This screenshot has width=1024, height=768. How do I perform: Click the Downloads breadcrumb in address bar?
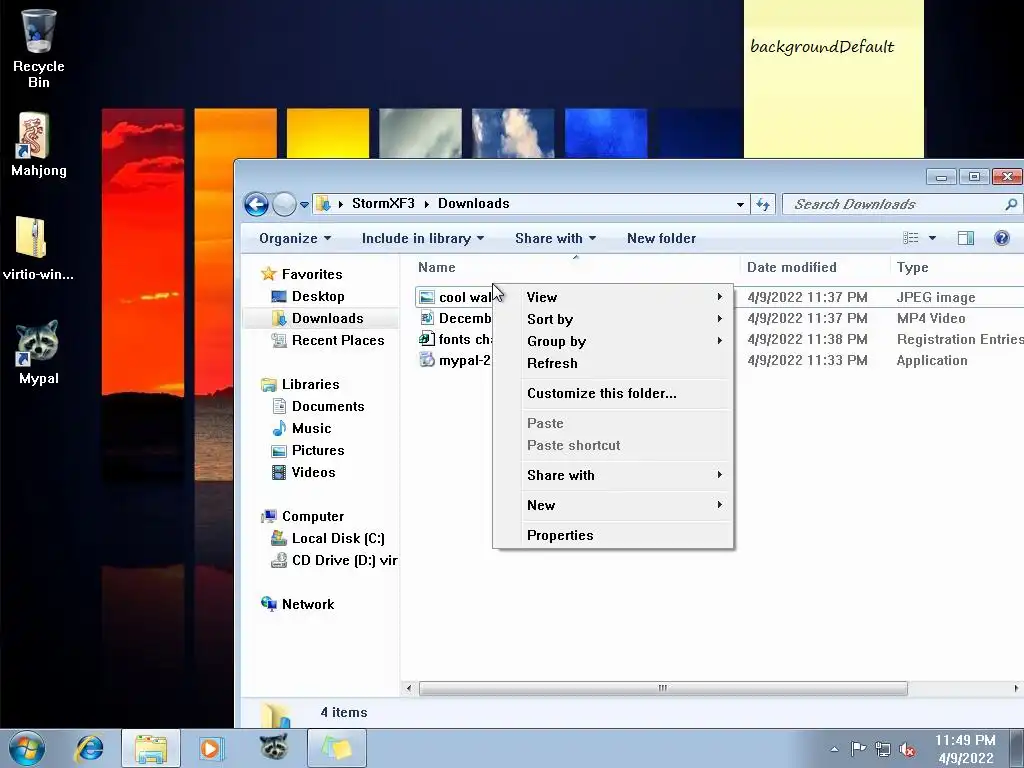point(473,204)
